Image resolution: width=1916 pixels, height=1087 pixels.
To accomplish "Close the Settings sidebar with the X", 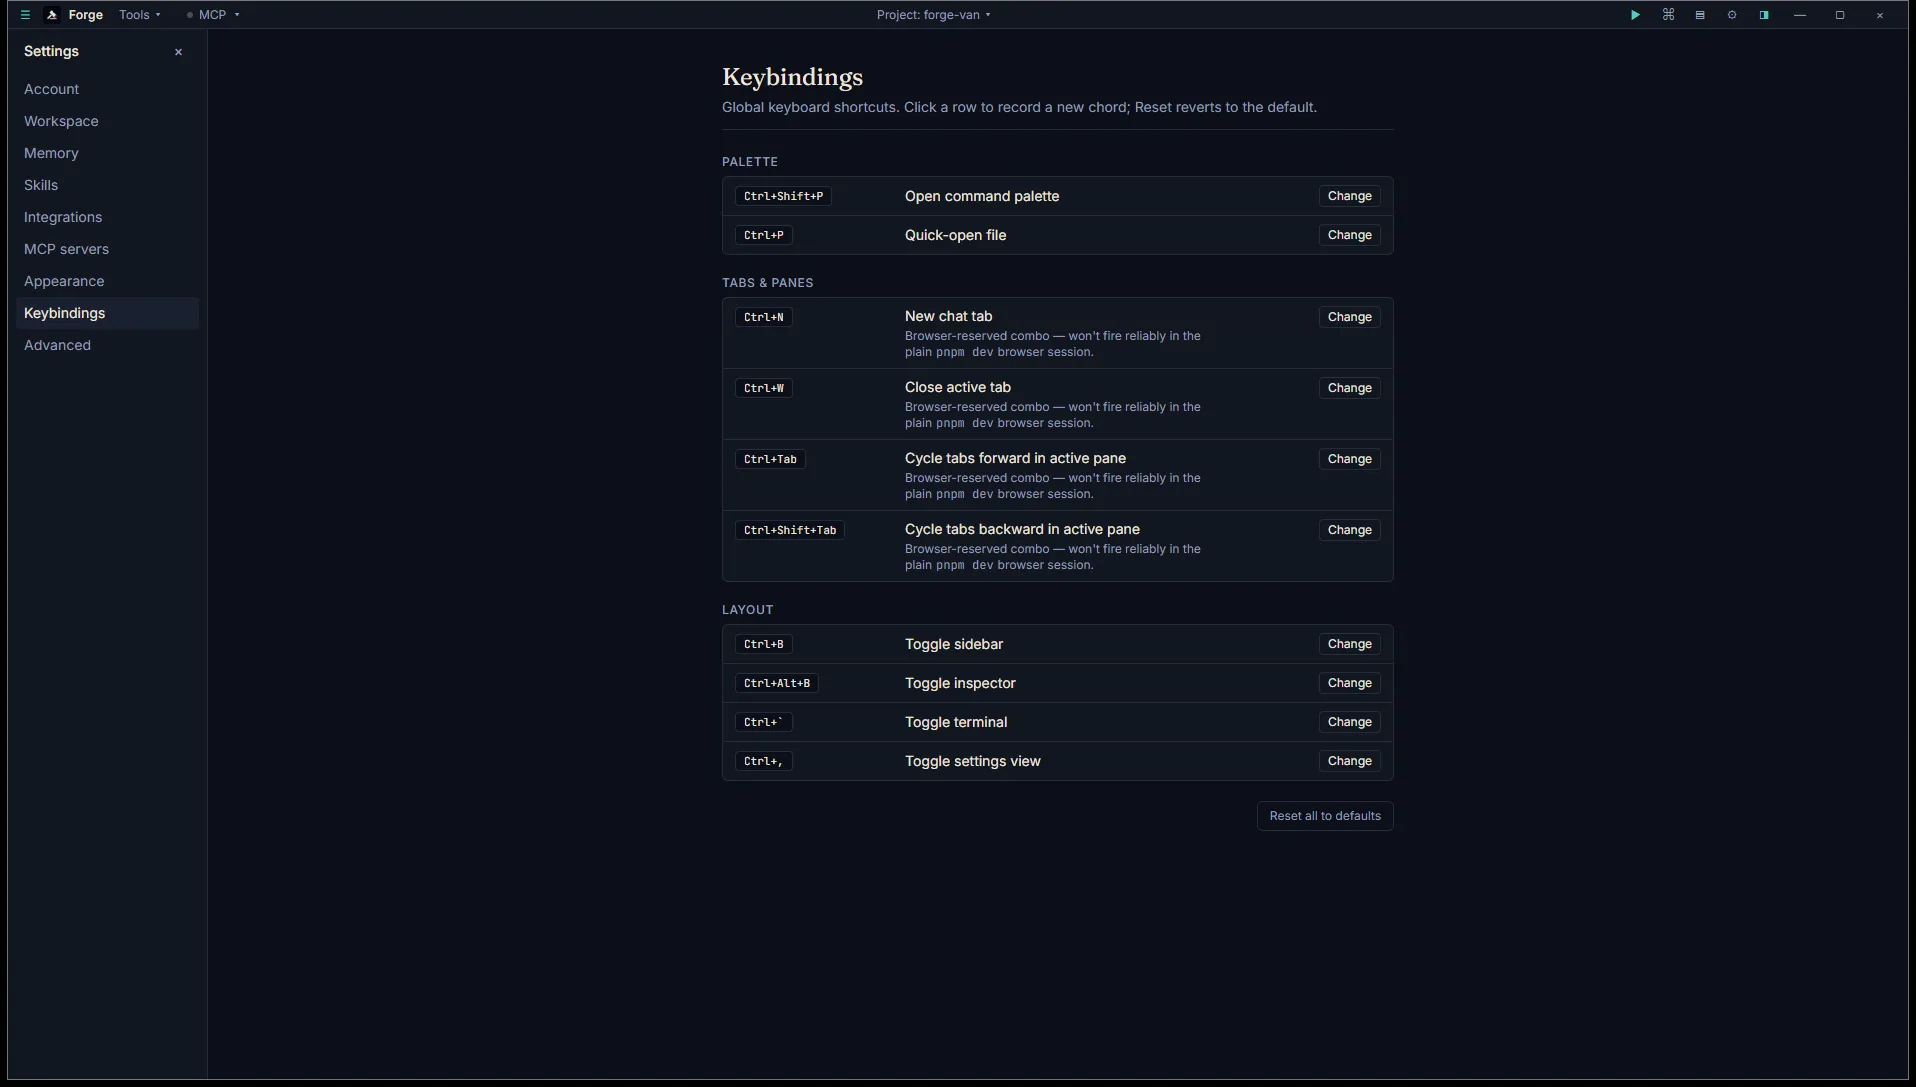I will coord(179,52).
